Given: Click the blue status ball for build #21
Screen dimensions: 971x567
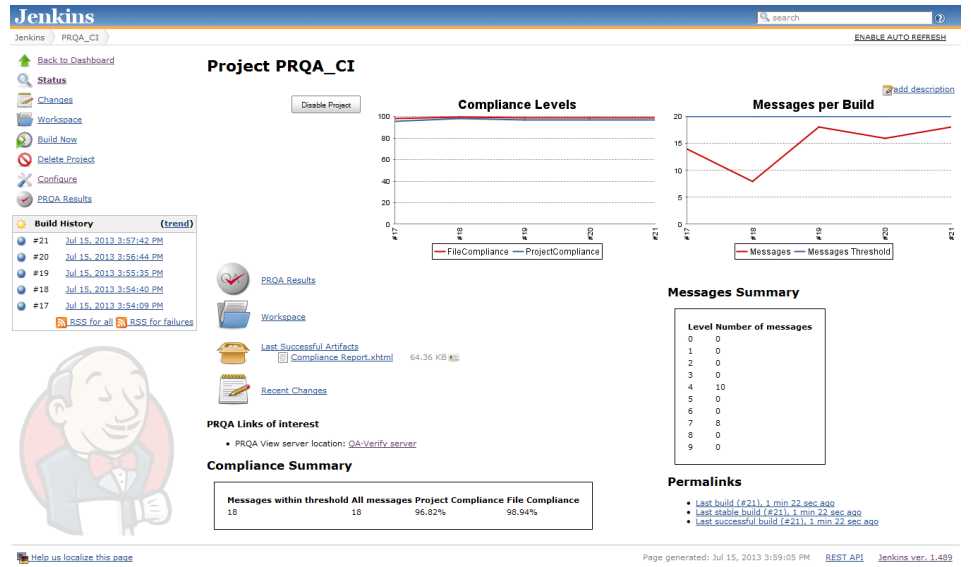Looking at the screenshot, I should click(21, 241).
